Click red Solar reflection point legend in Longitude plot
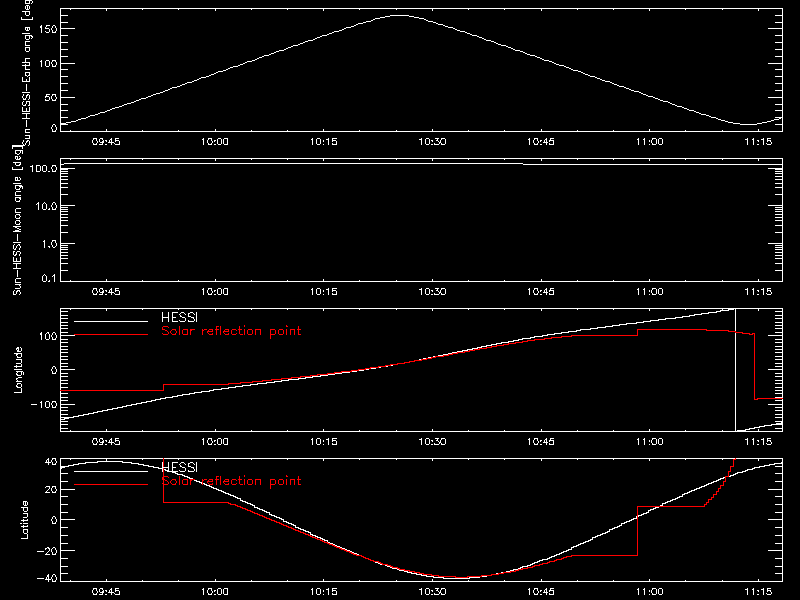Viewport: 800px width, 600px height. 231,331
